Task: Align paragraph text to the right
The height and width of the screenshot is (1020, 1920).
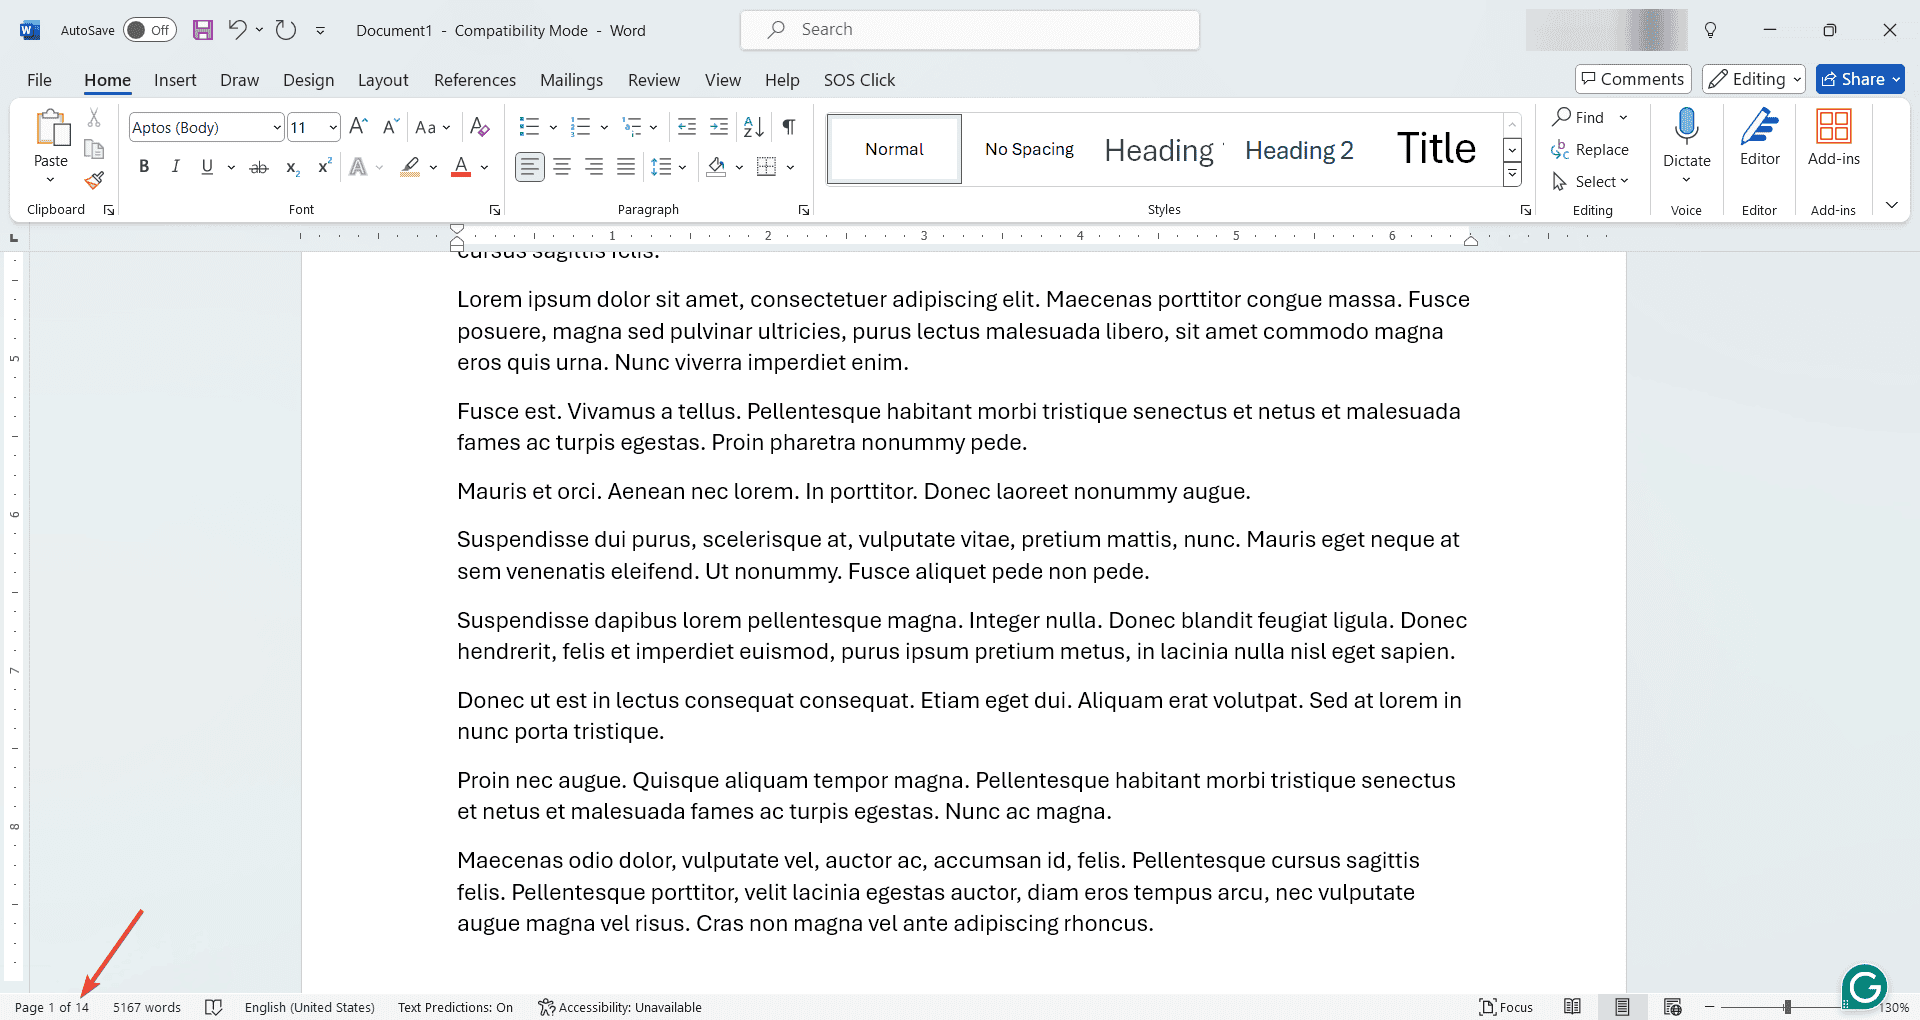Action: click(594, 167)
